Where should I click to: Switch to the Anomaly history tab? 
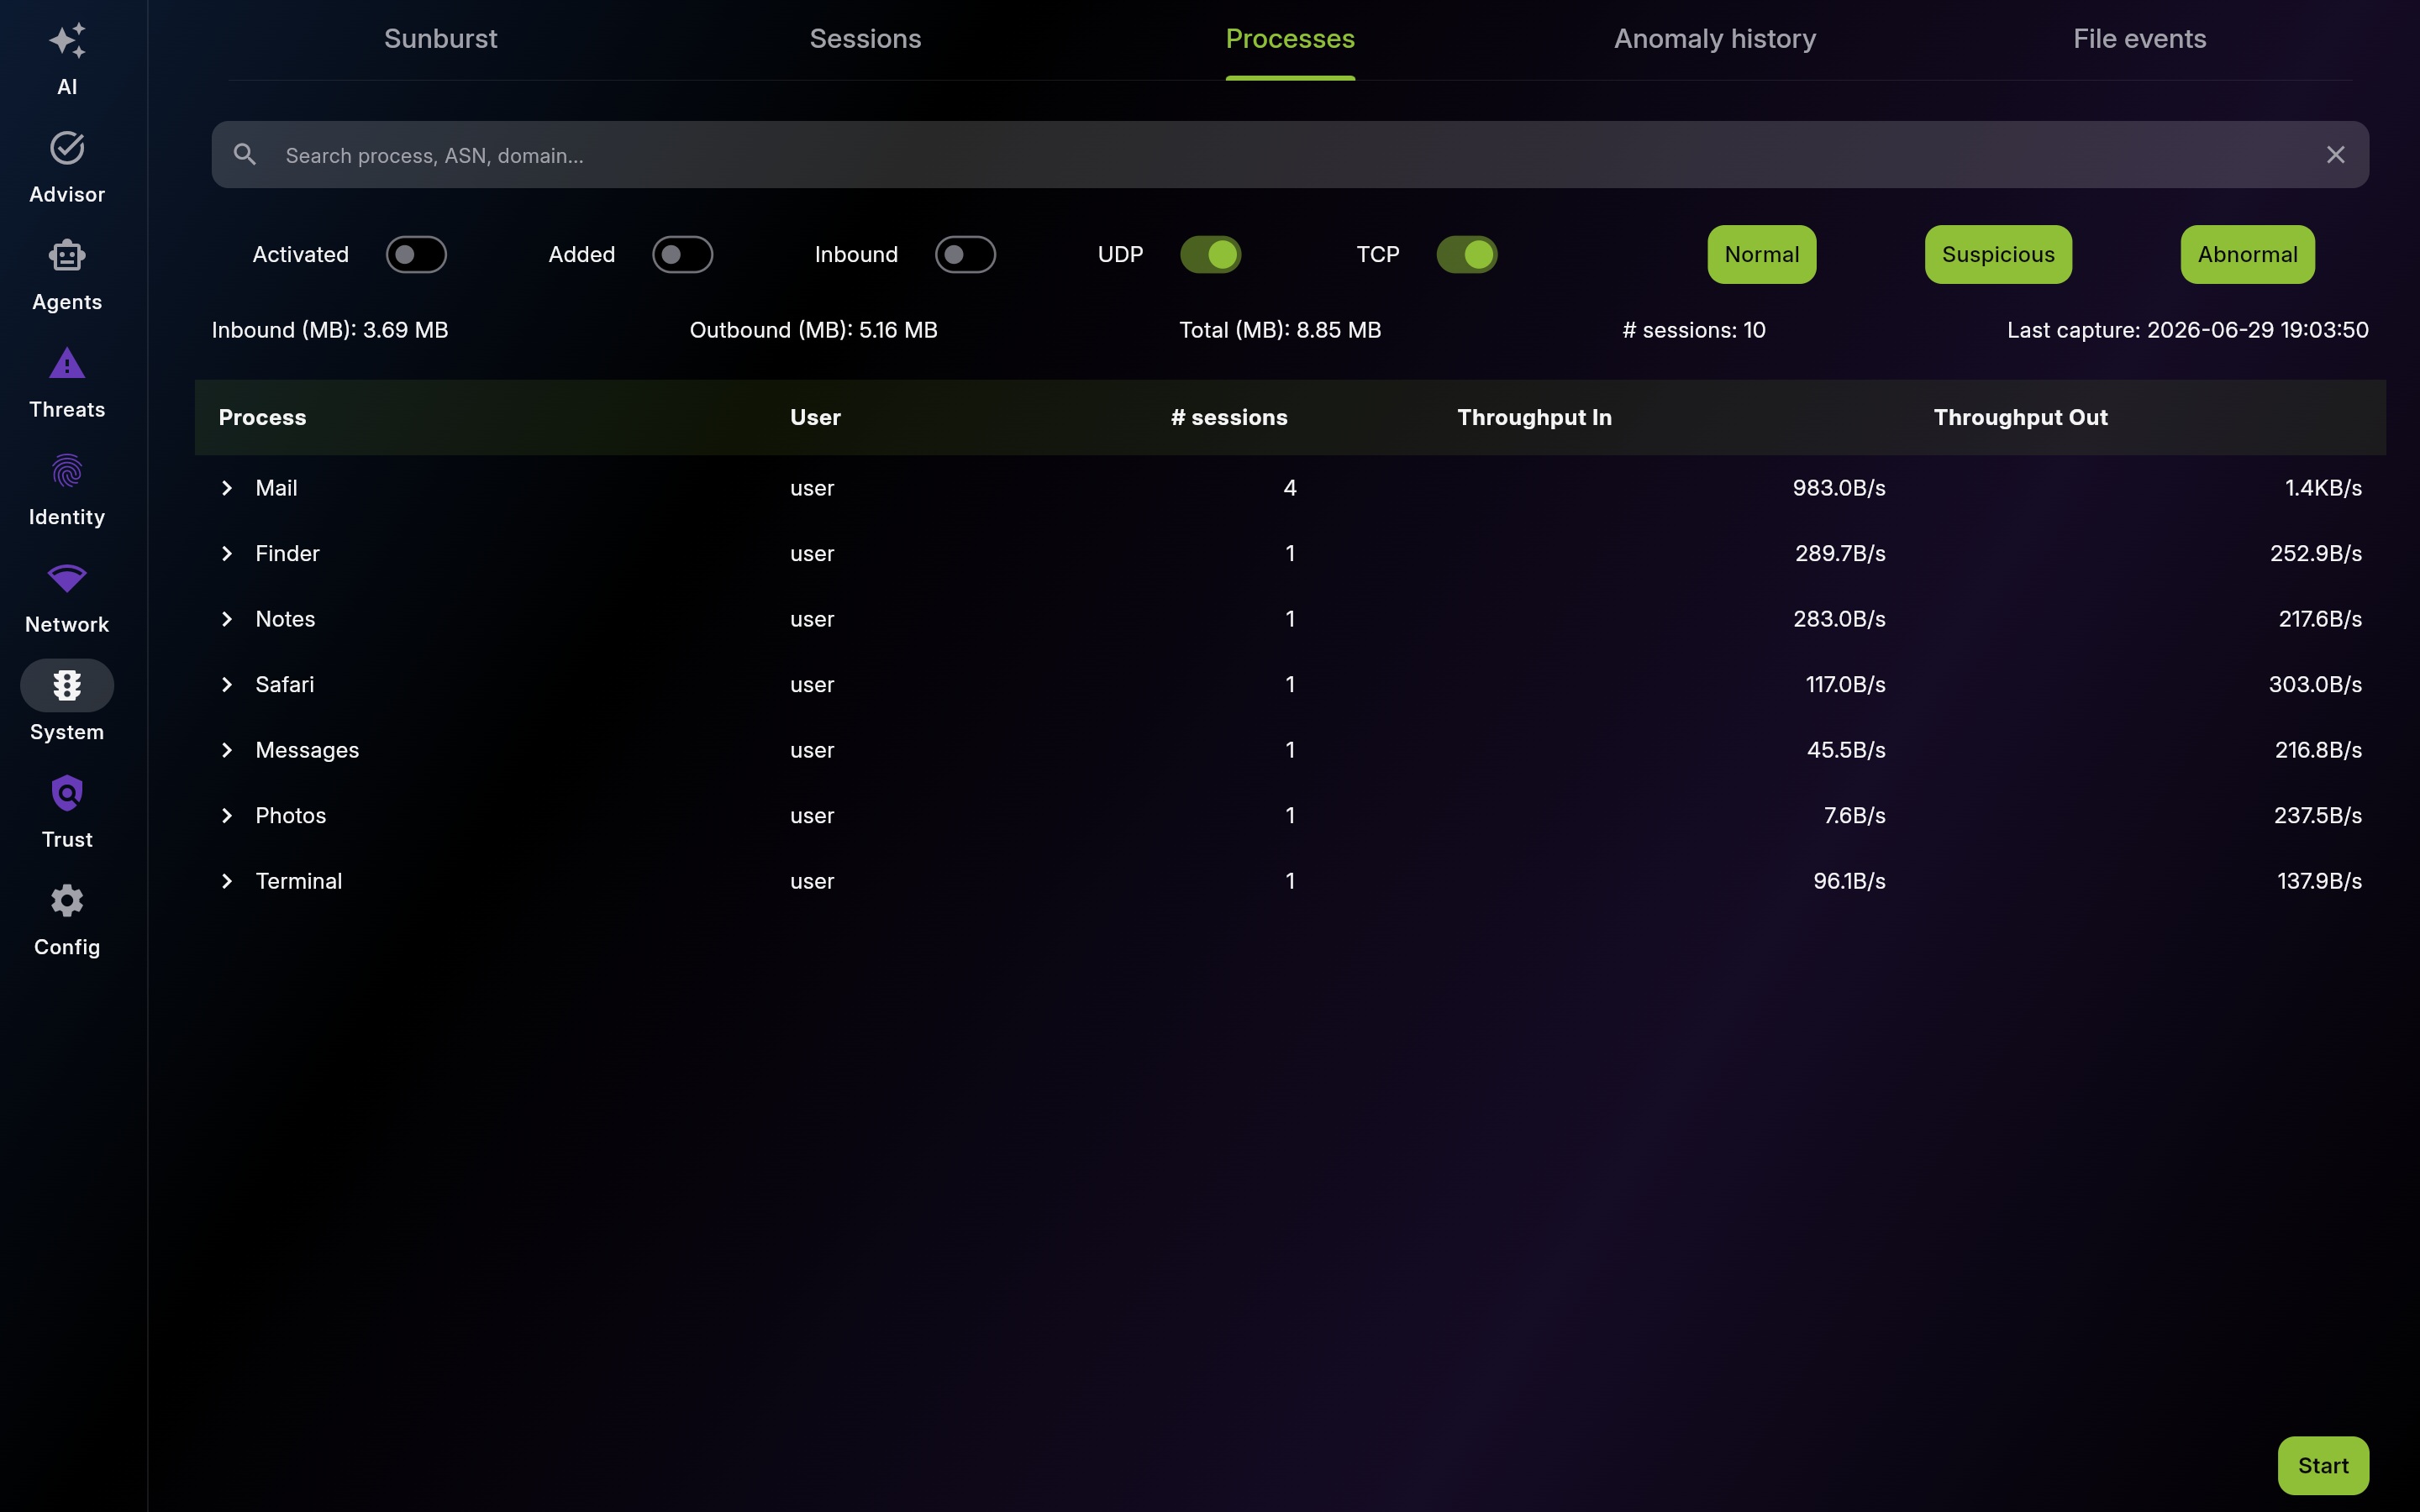pyautogui.click(x=1715, y=39)
